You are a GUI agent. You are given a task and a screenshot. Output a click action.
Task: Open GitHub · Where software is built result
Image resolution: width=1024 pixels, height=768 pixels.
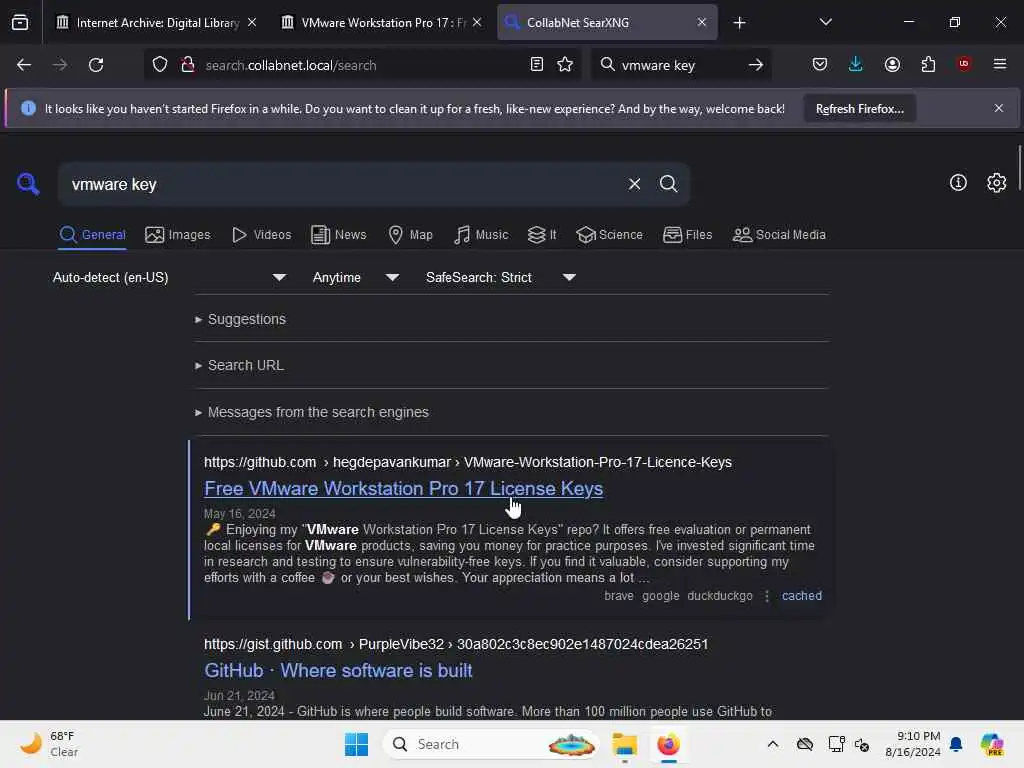(338, 670)
